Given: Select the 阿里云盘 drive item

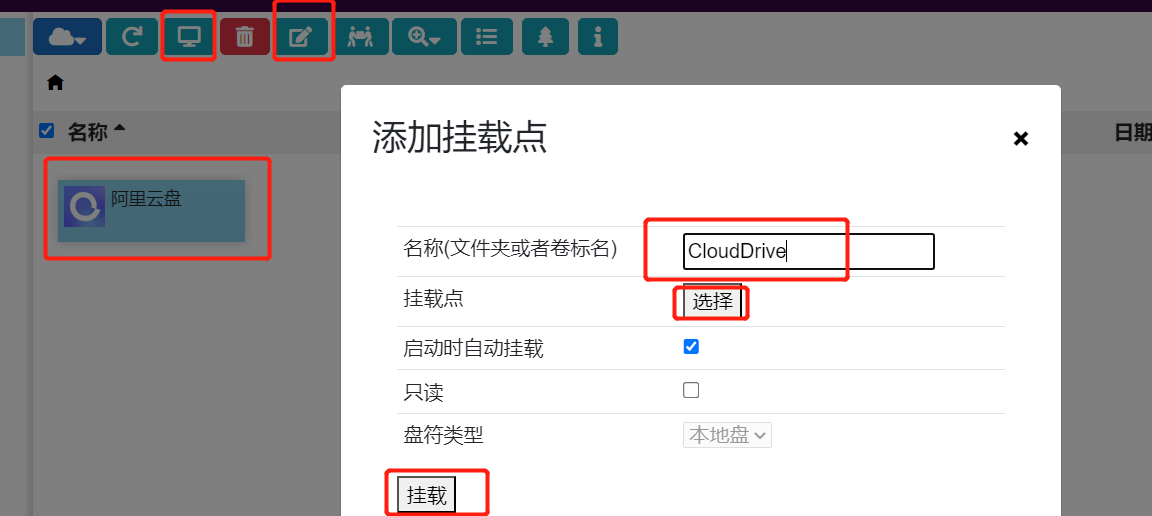Looking at the screenshot, I should click(x=151, y=210).
